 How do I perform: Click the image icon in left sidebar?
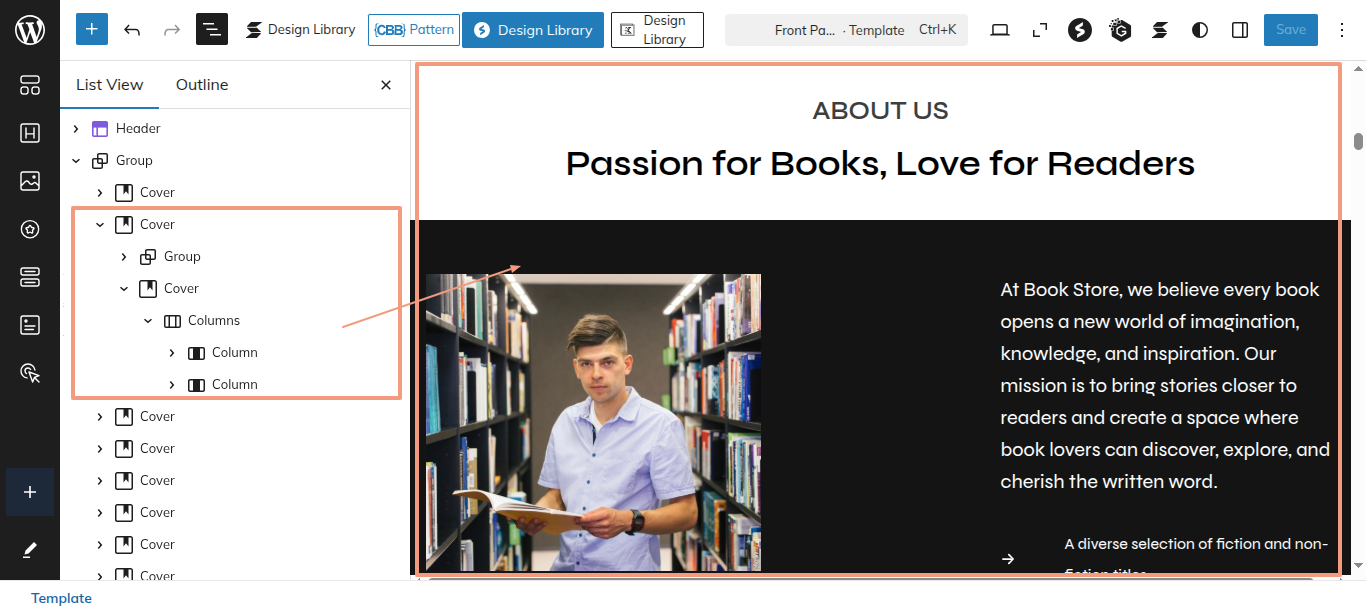point(30,181)
